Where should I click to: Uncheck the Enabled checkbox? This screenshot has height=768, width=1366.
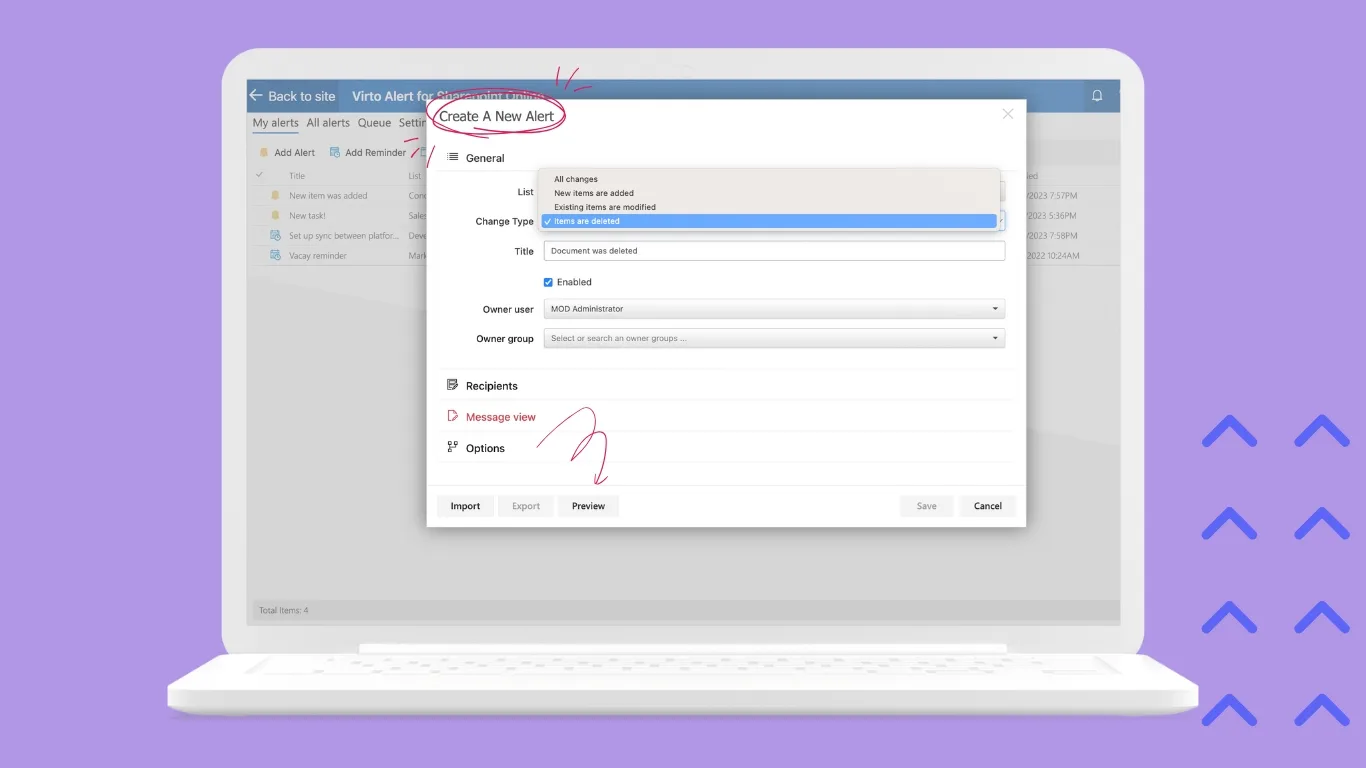coord(548,282)
